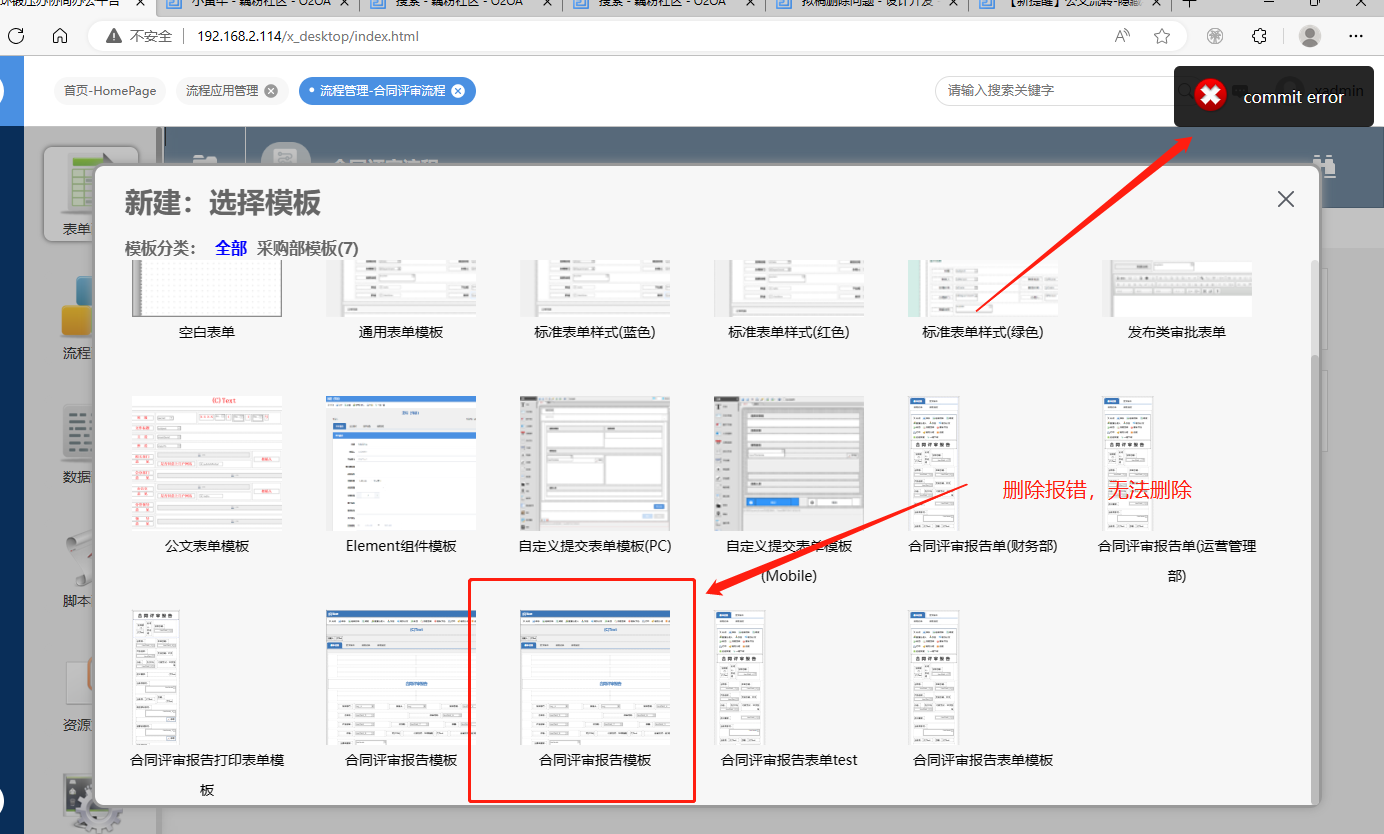Open the 首页-HomePage app tab
The height and width of the screenshot is (834, 1384).
[110, 91]
